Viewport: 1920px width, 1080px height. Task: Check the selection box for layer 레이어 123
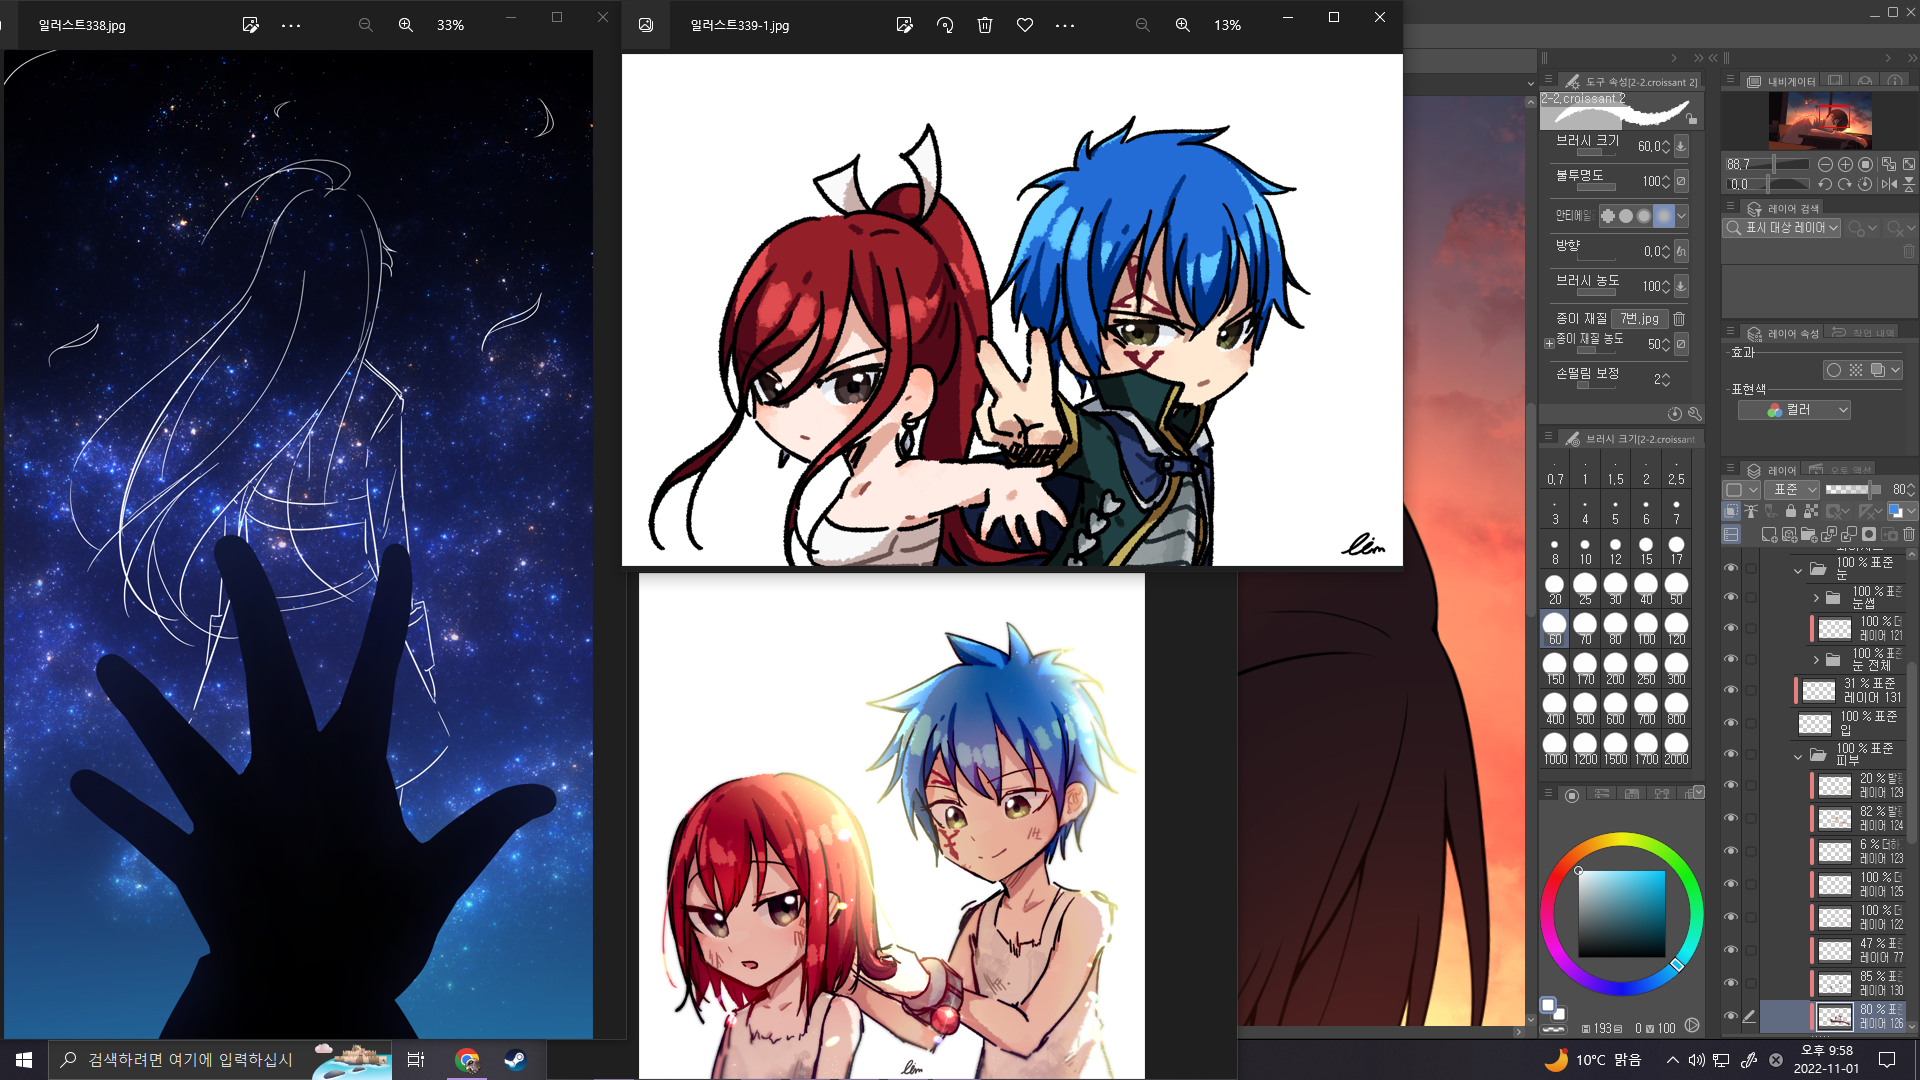point(1751,851)
